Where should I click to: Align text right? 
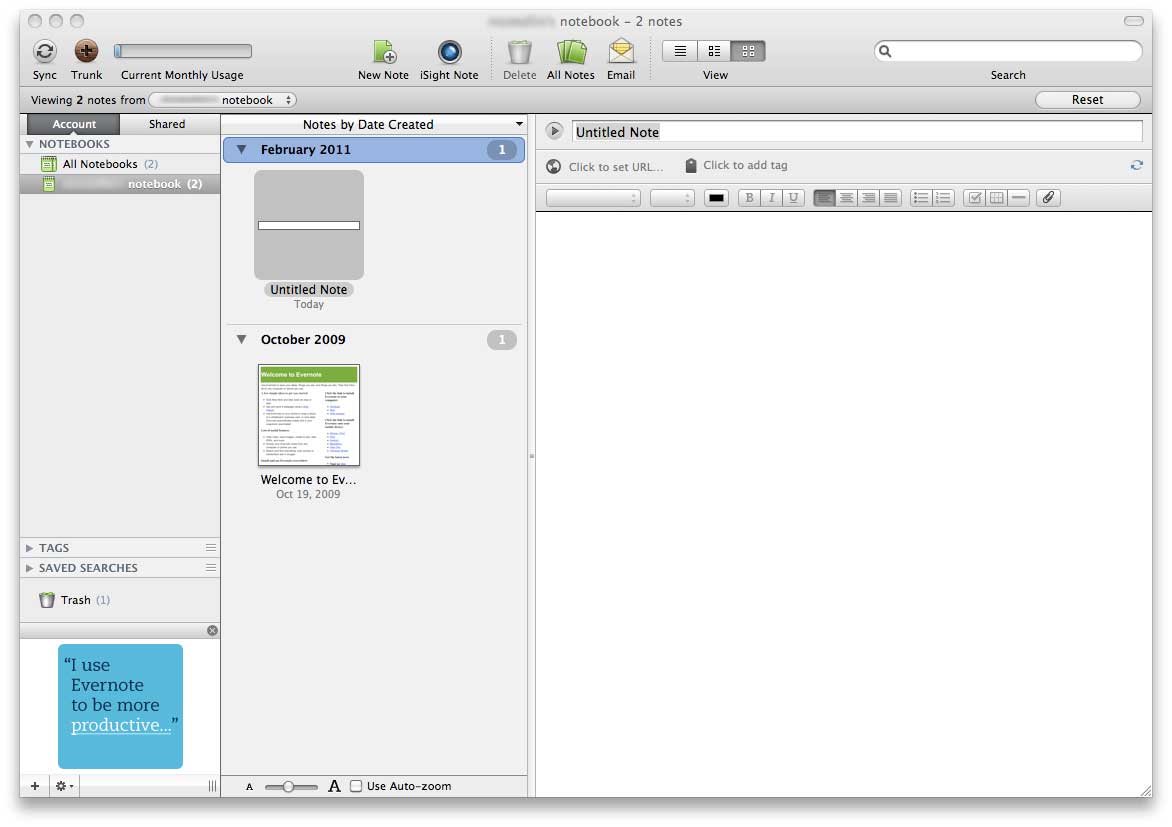coord(869,198)
